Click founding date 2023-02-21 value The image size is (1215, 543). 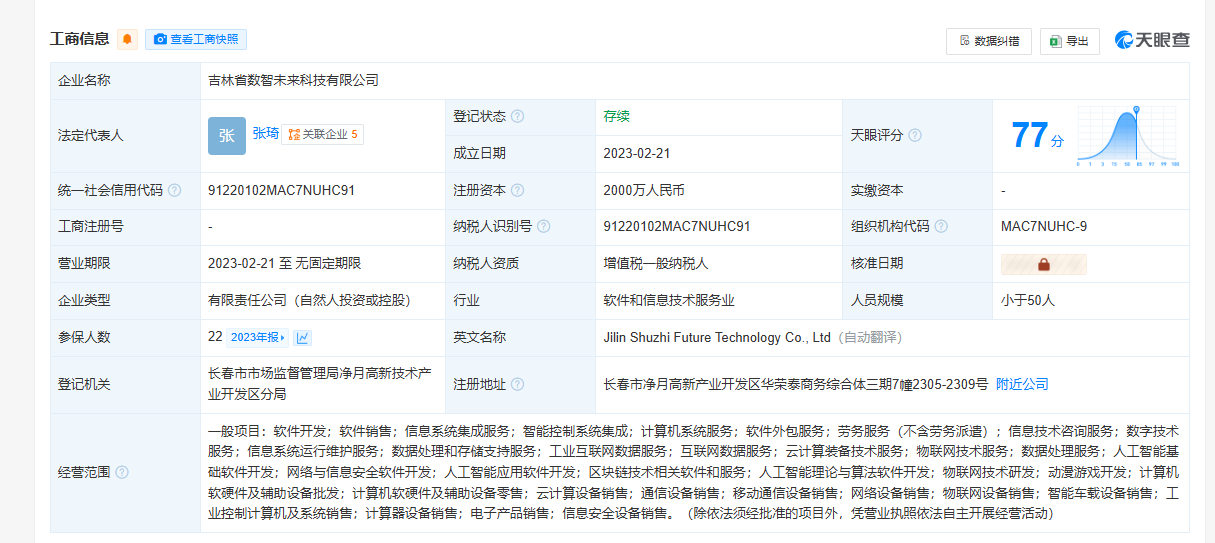[637, 153]
